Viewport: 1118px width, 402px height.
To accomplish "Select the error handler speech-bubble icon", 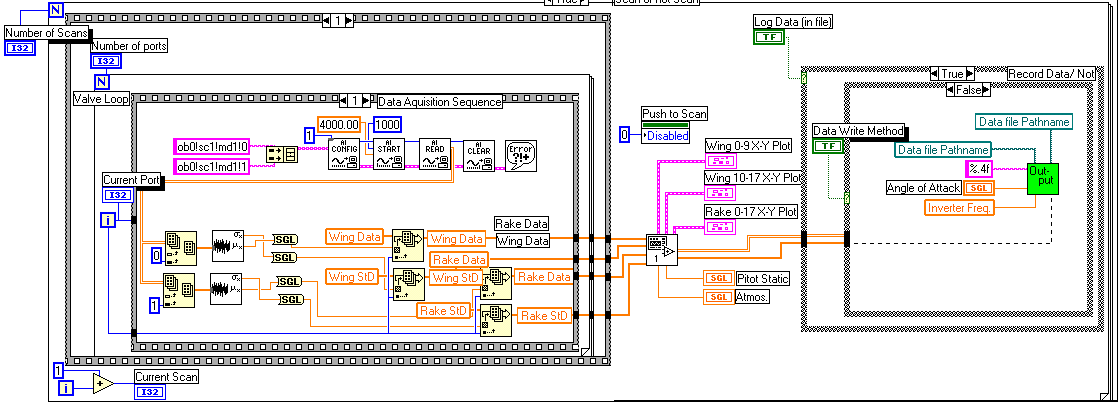I will pyautogui.click(x=521, y=155).
